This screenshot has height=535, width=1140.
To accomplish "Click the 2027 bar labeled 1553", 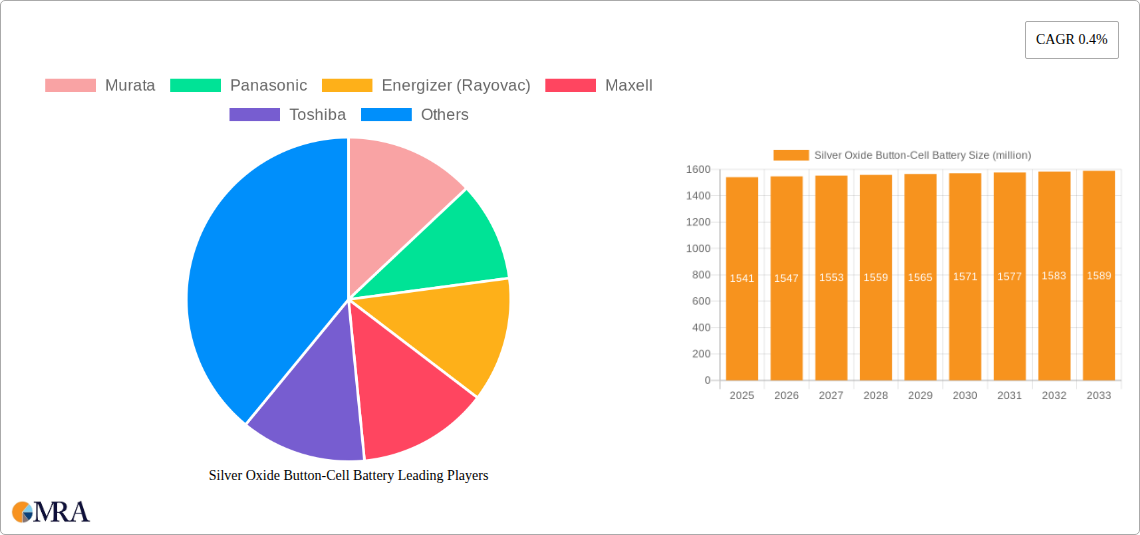I will coord(831,278).
